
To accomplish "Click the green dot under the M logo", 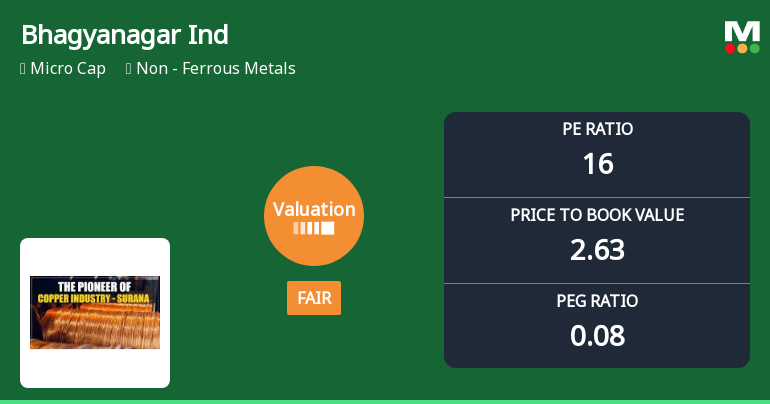I will coord(754,48).
